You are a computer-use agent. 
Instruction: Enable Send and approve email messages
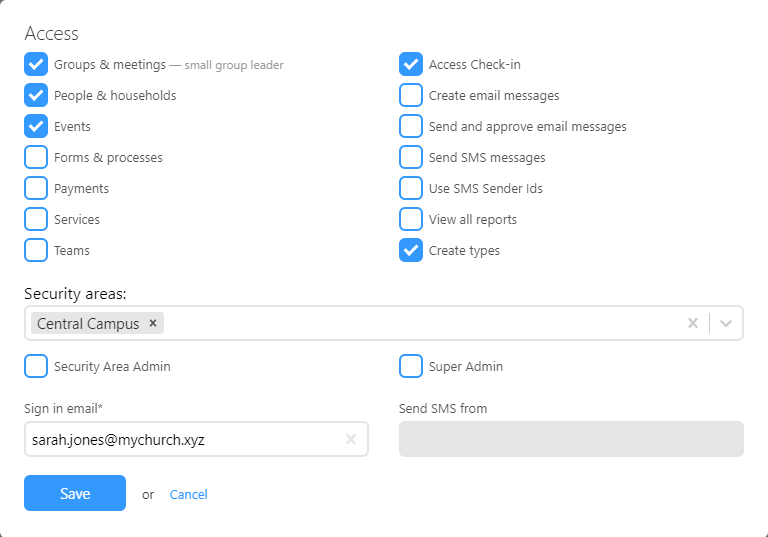410,126
